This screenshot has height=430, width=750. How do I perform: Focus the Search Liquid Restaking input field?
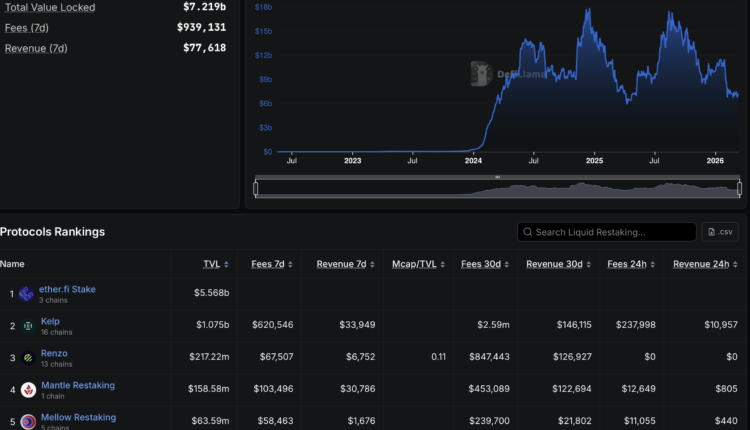(612, 232)
